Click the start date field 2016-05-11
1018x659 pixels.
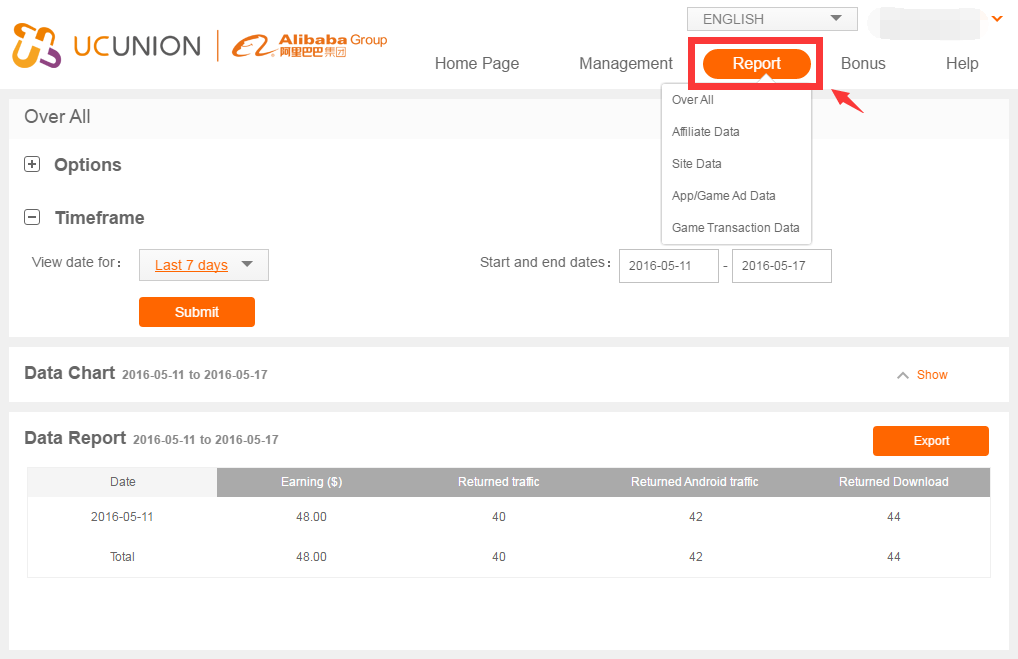(668, 266)
